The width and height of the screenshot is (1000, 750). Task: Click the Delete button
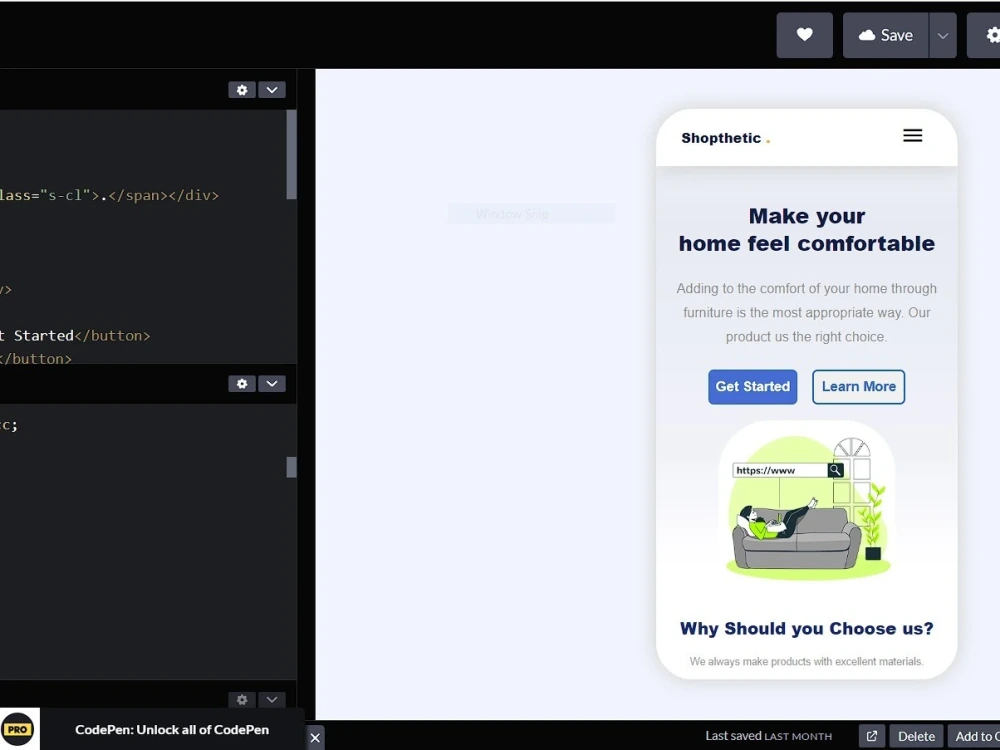pos(916,736)
